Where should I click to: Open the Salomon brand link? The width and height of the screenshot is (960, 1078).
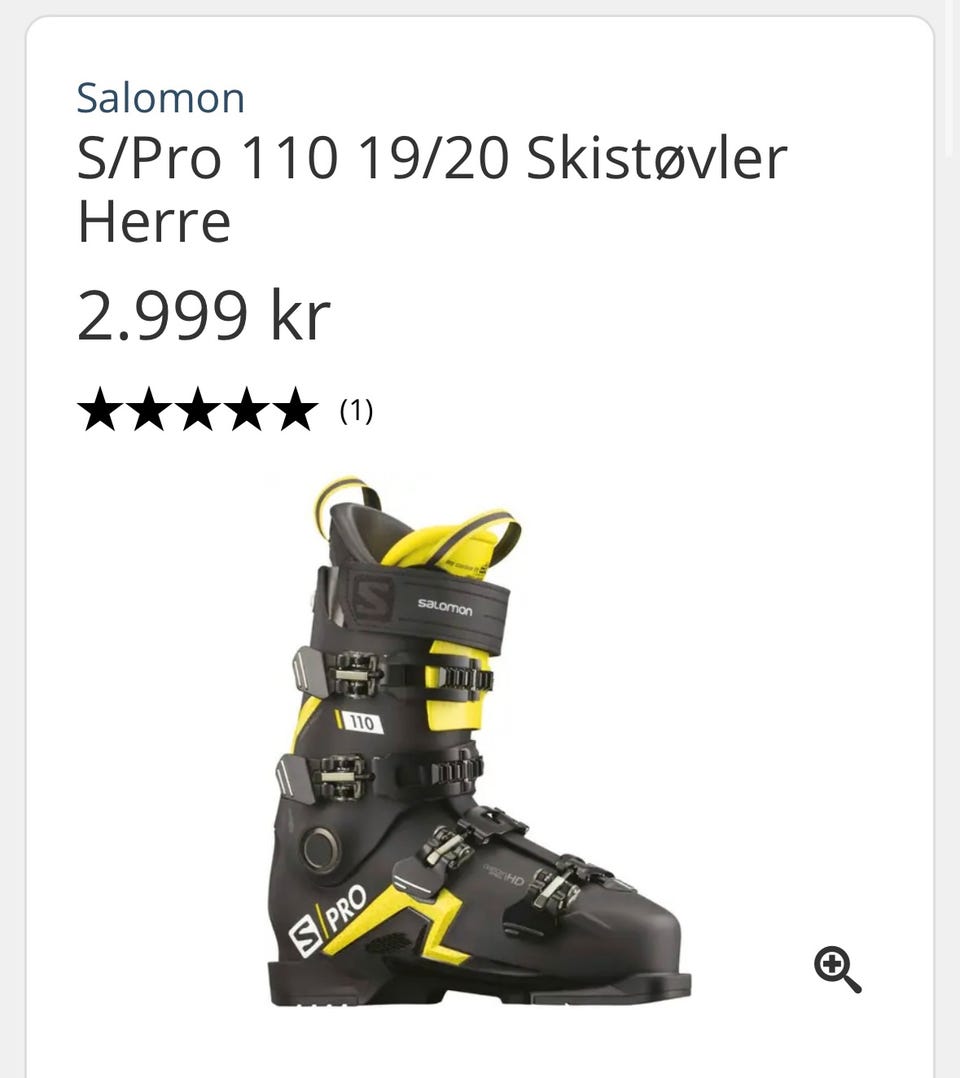tap(160, 98)
